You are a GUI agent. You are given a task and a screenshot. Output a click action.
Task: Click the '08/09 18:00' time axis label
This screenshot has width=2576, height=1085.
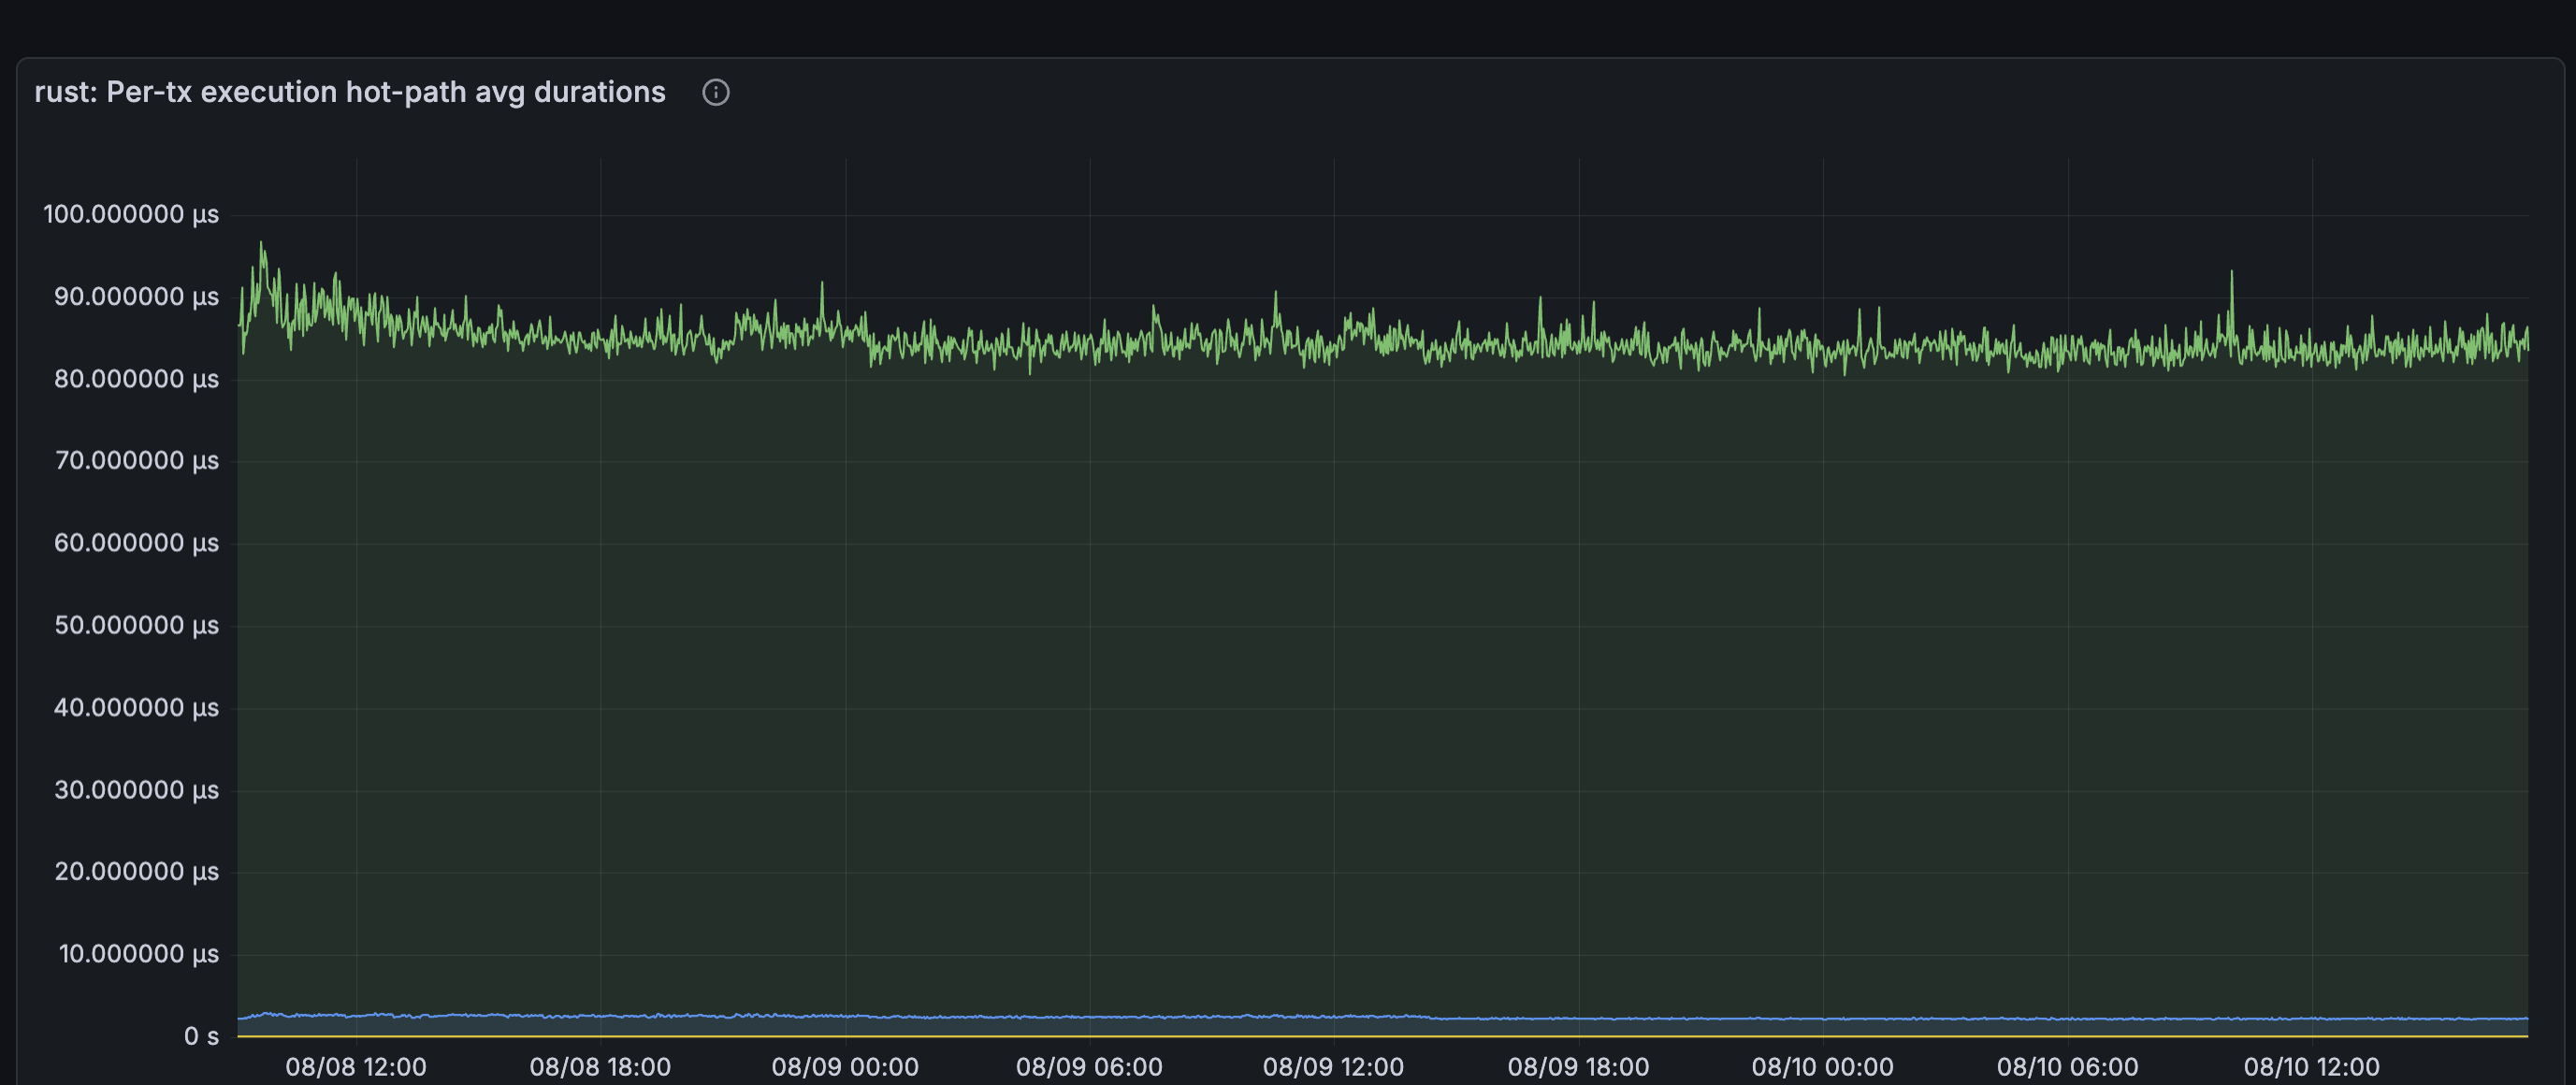[1578, 1067]
